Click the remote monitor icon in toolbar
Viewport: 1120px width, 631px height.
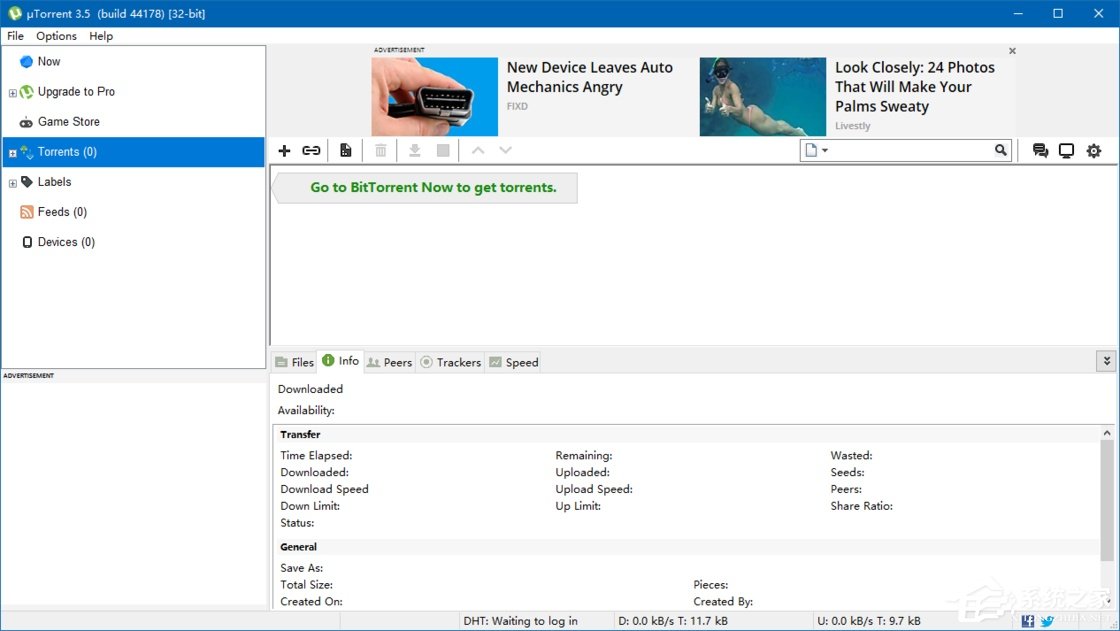click(x=1067, y=151)
